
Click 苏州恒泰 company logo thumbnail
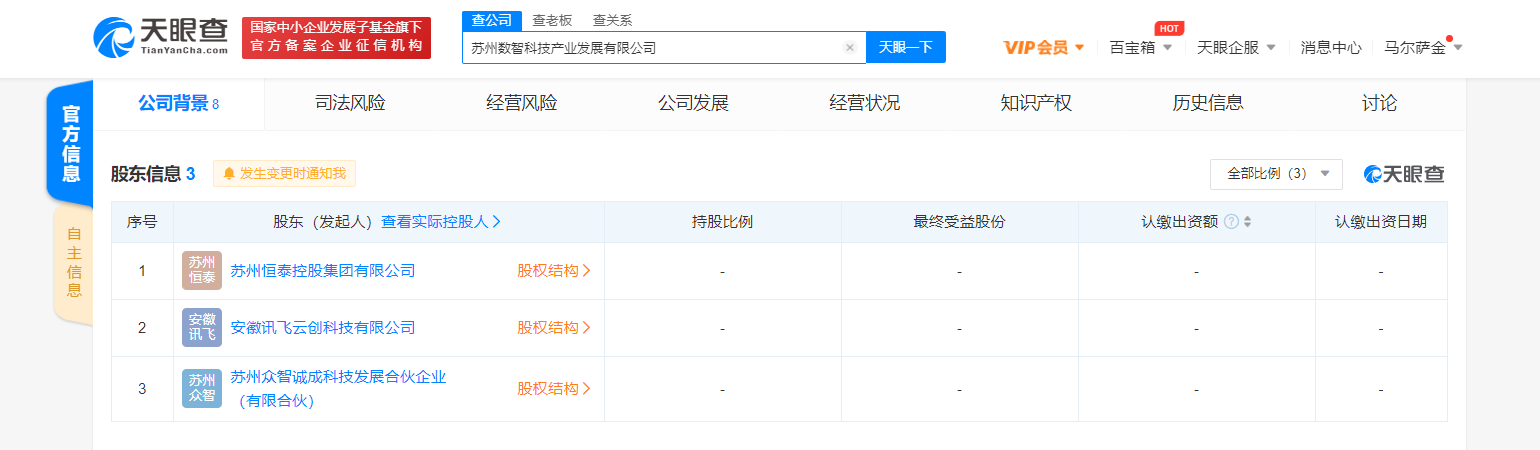pyautogui.click(x=201, y=271)
